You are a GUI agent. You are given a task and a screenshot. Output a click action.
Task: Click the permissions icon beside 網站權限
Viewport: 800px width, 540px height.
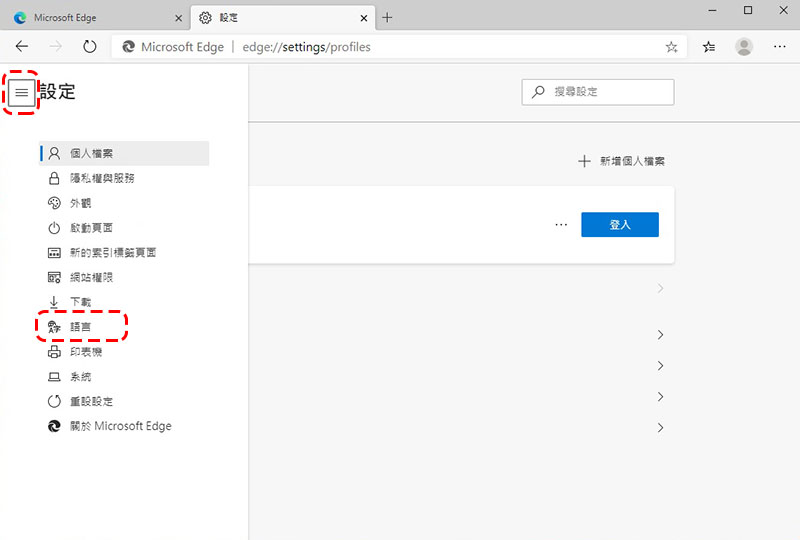54,277
